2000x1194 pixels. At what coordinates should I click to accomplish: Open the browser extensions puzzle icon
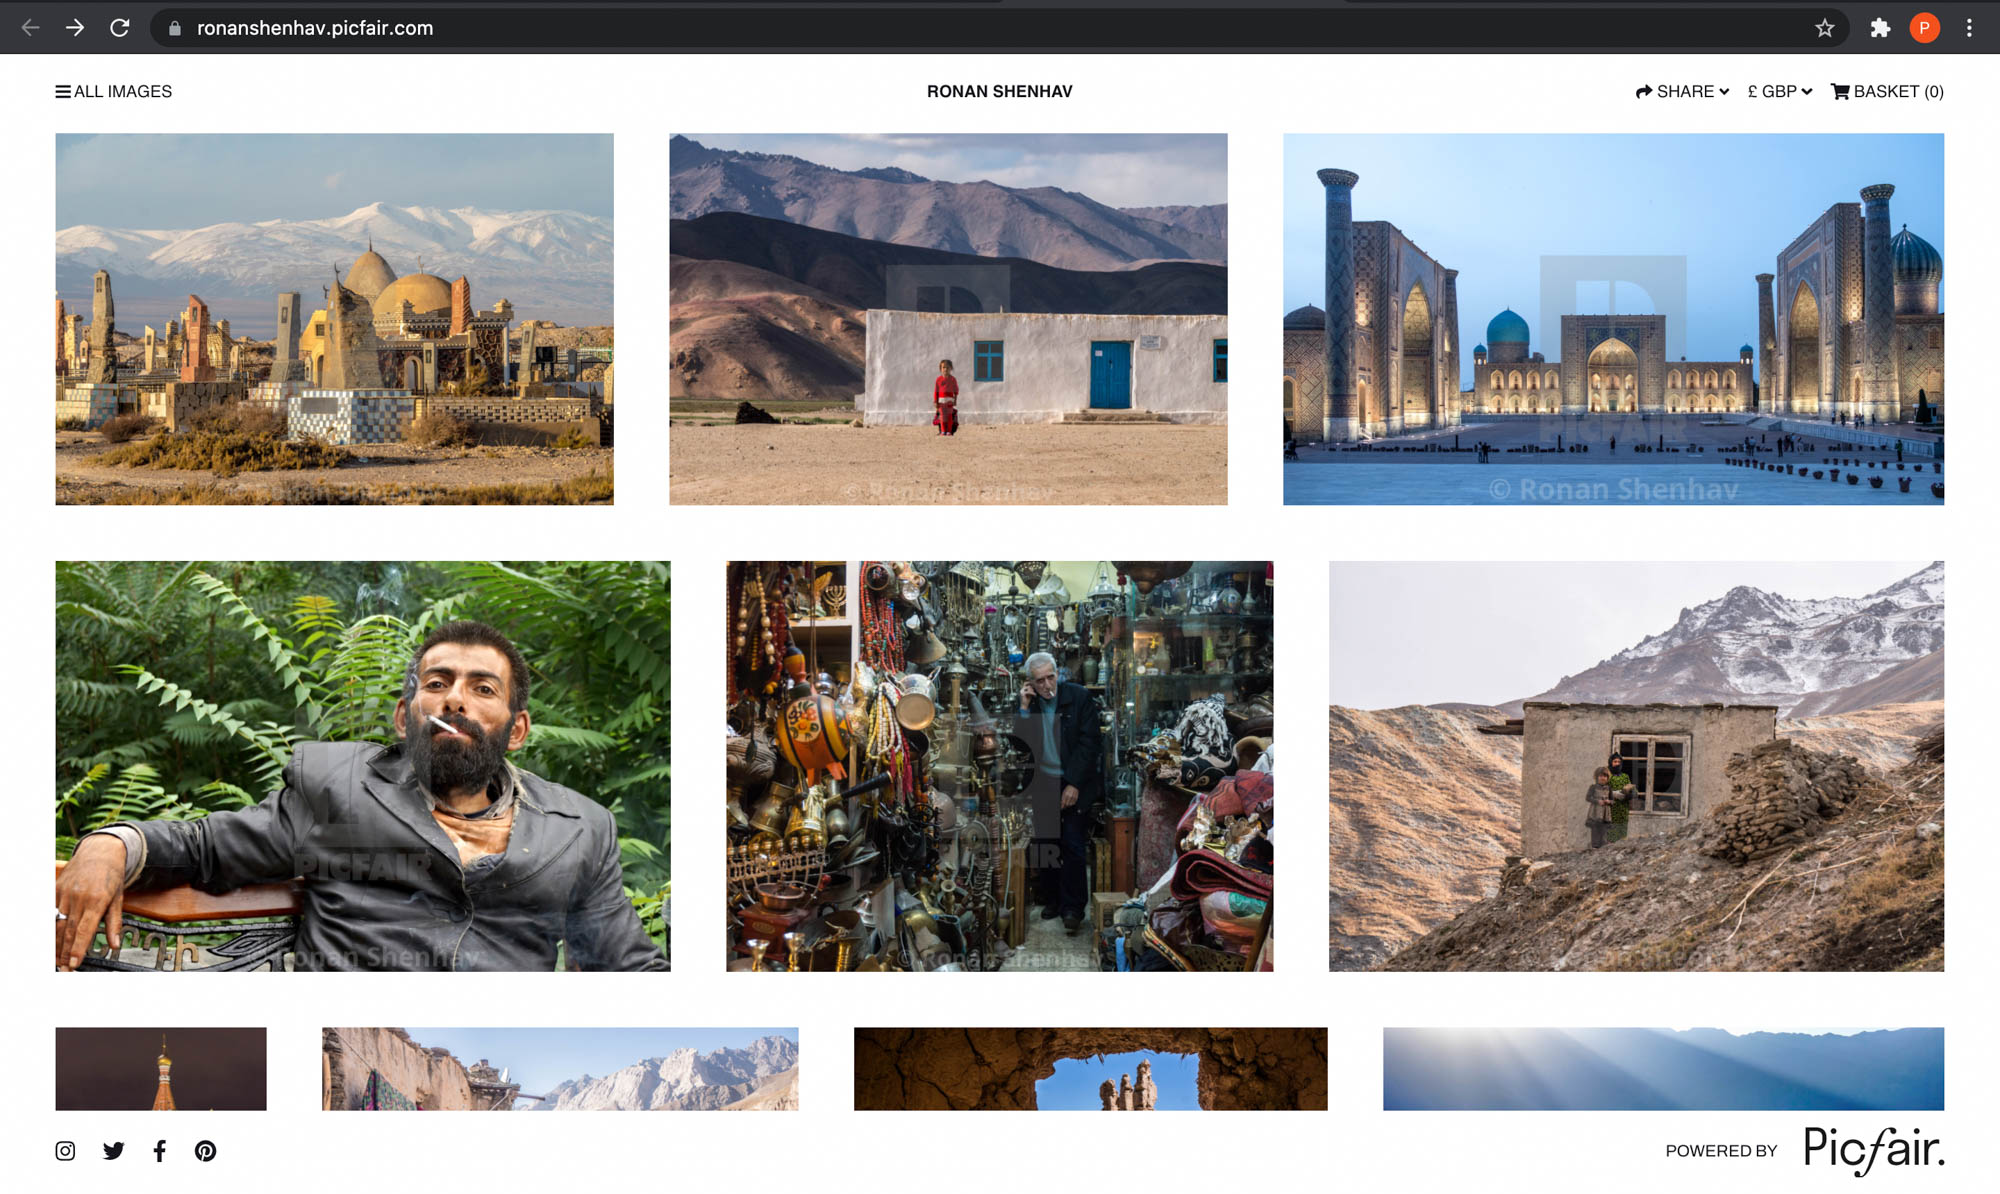(x=1879, y=27)
